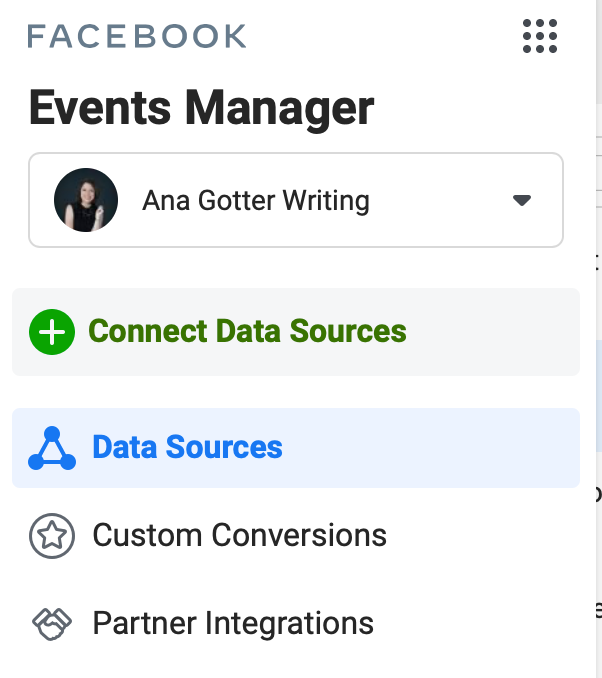Click the Ana Gotter Writing name text
This screenshot has width=602, height=678.
tap(256, 201)
